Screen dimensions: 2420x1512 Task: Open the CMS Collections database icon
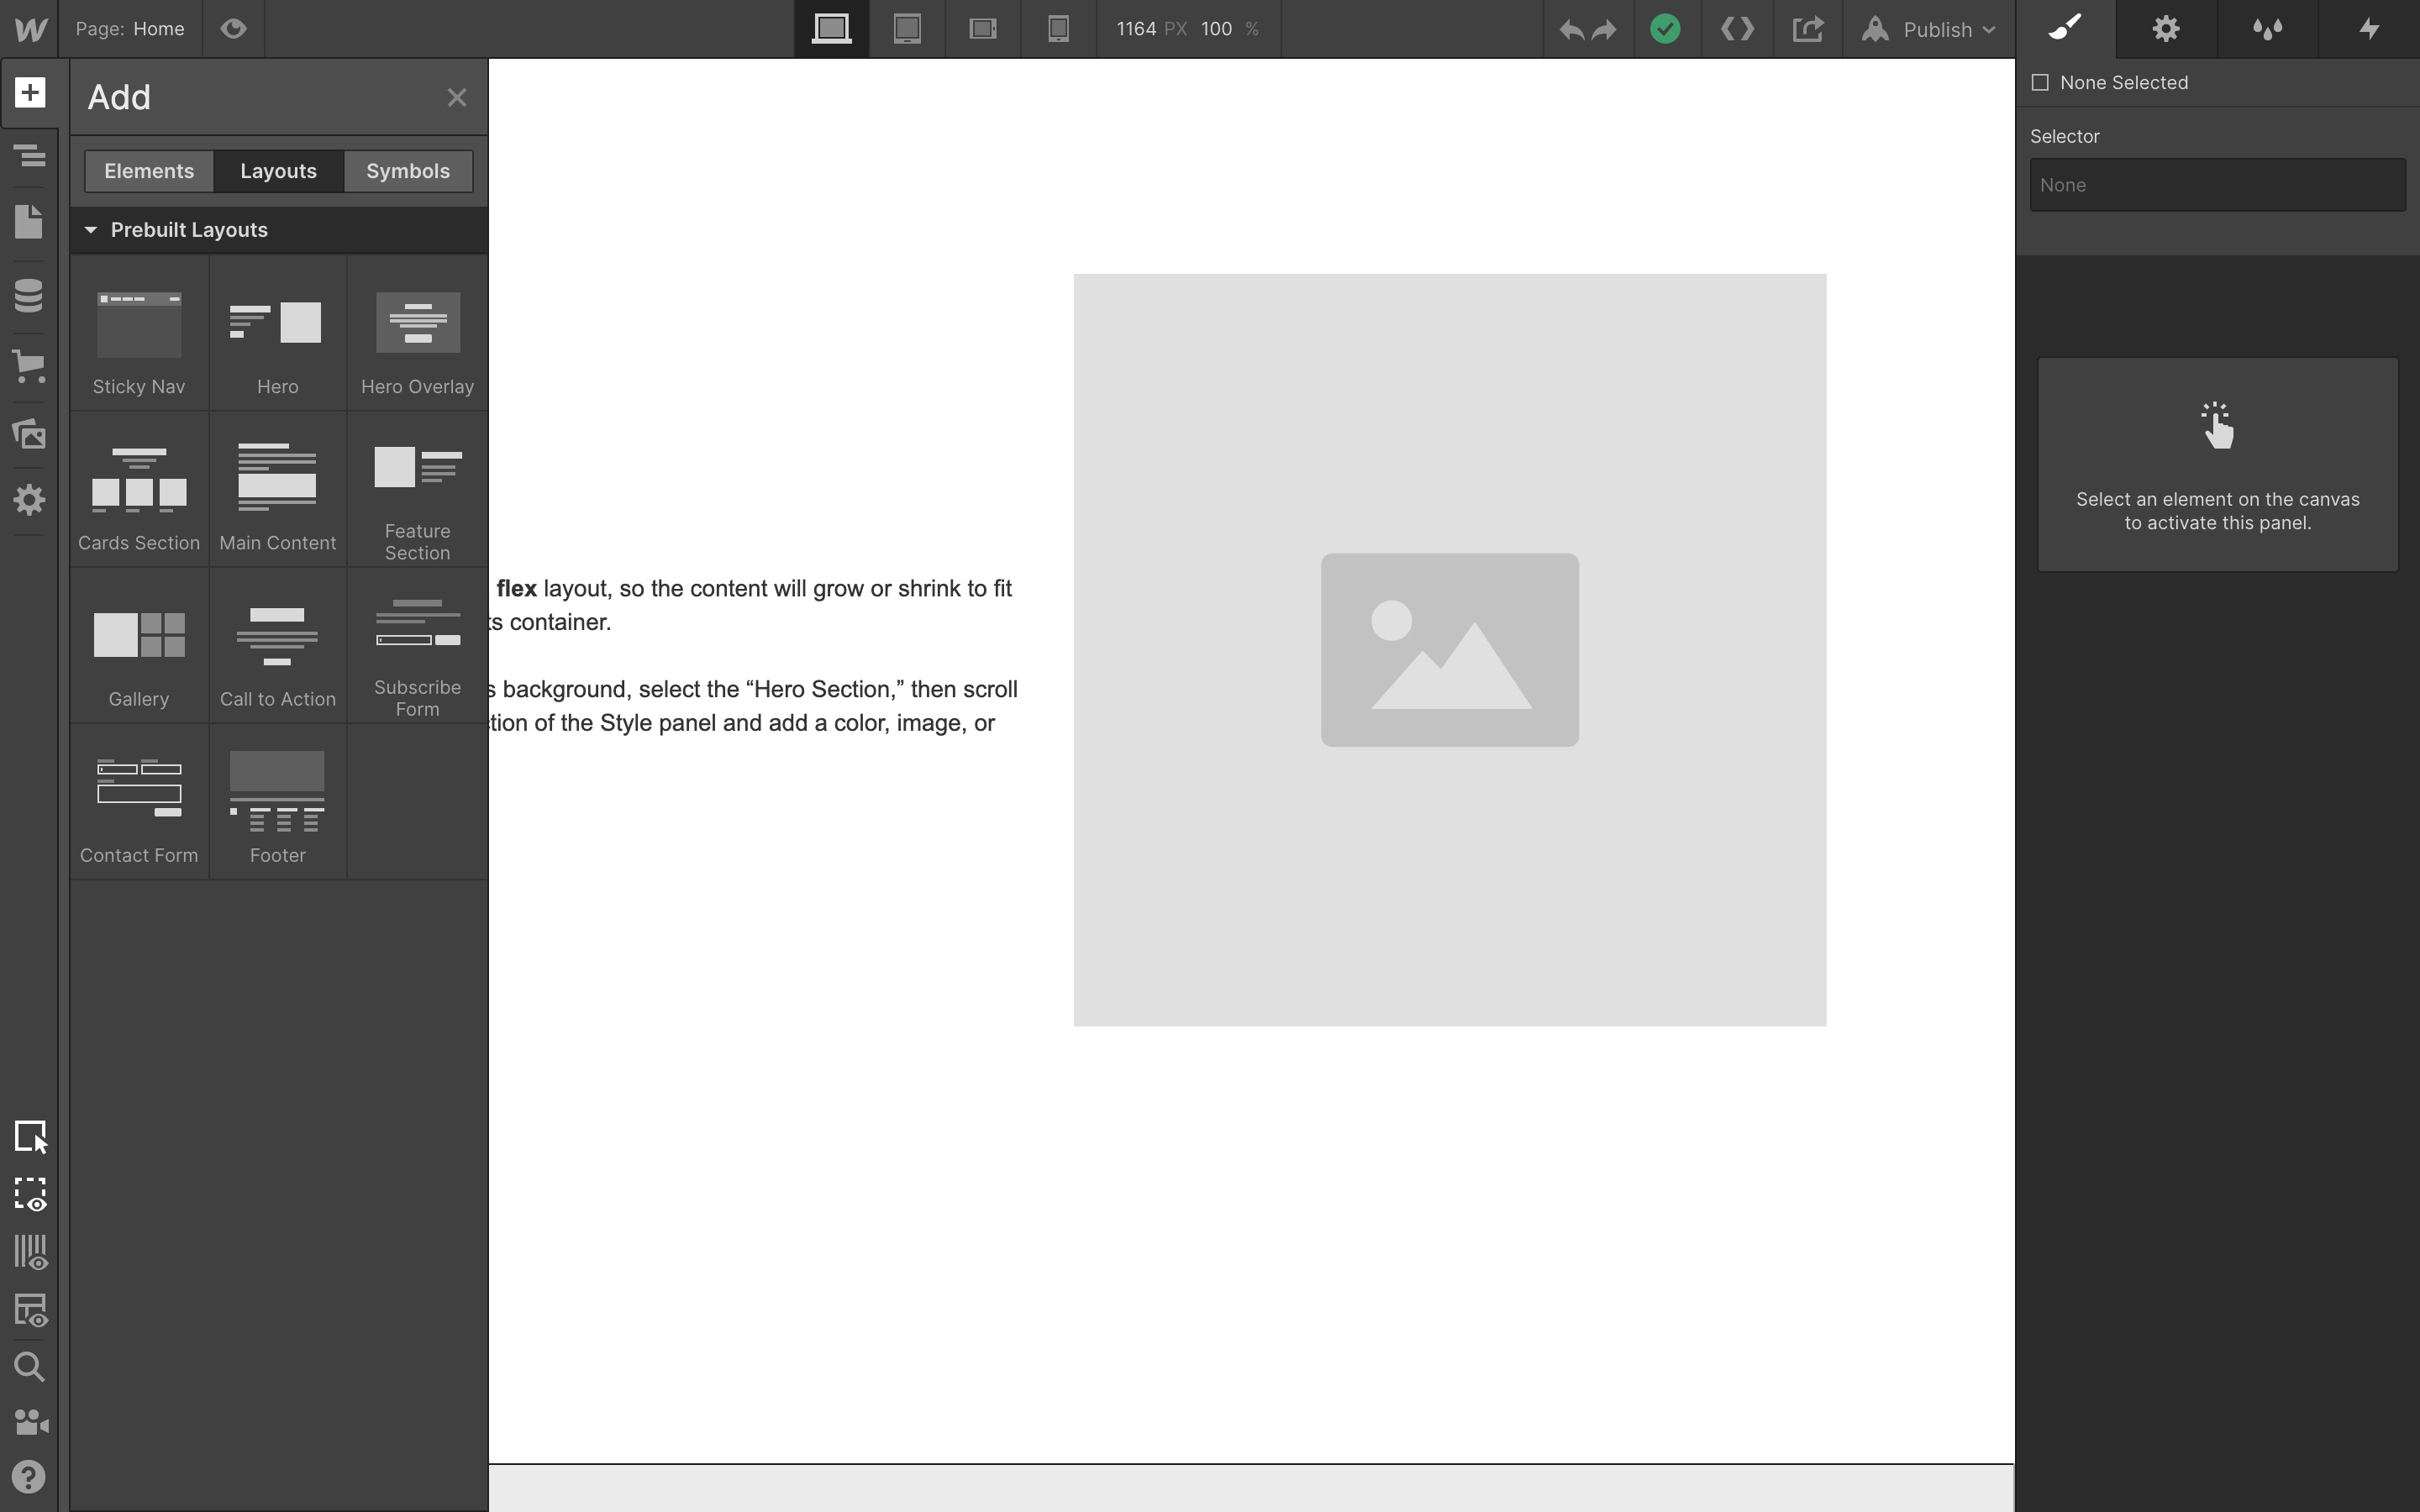(x=29, y=295)
